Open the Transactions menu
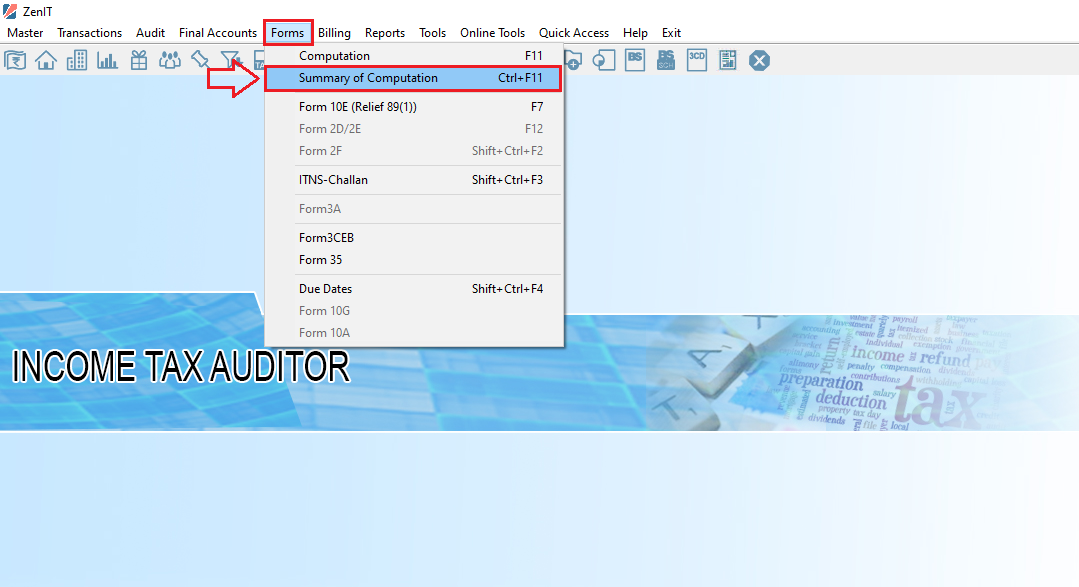 [x=89, y=32]
